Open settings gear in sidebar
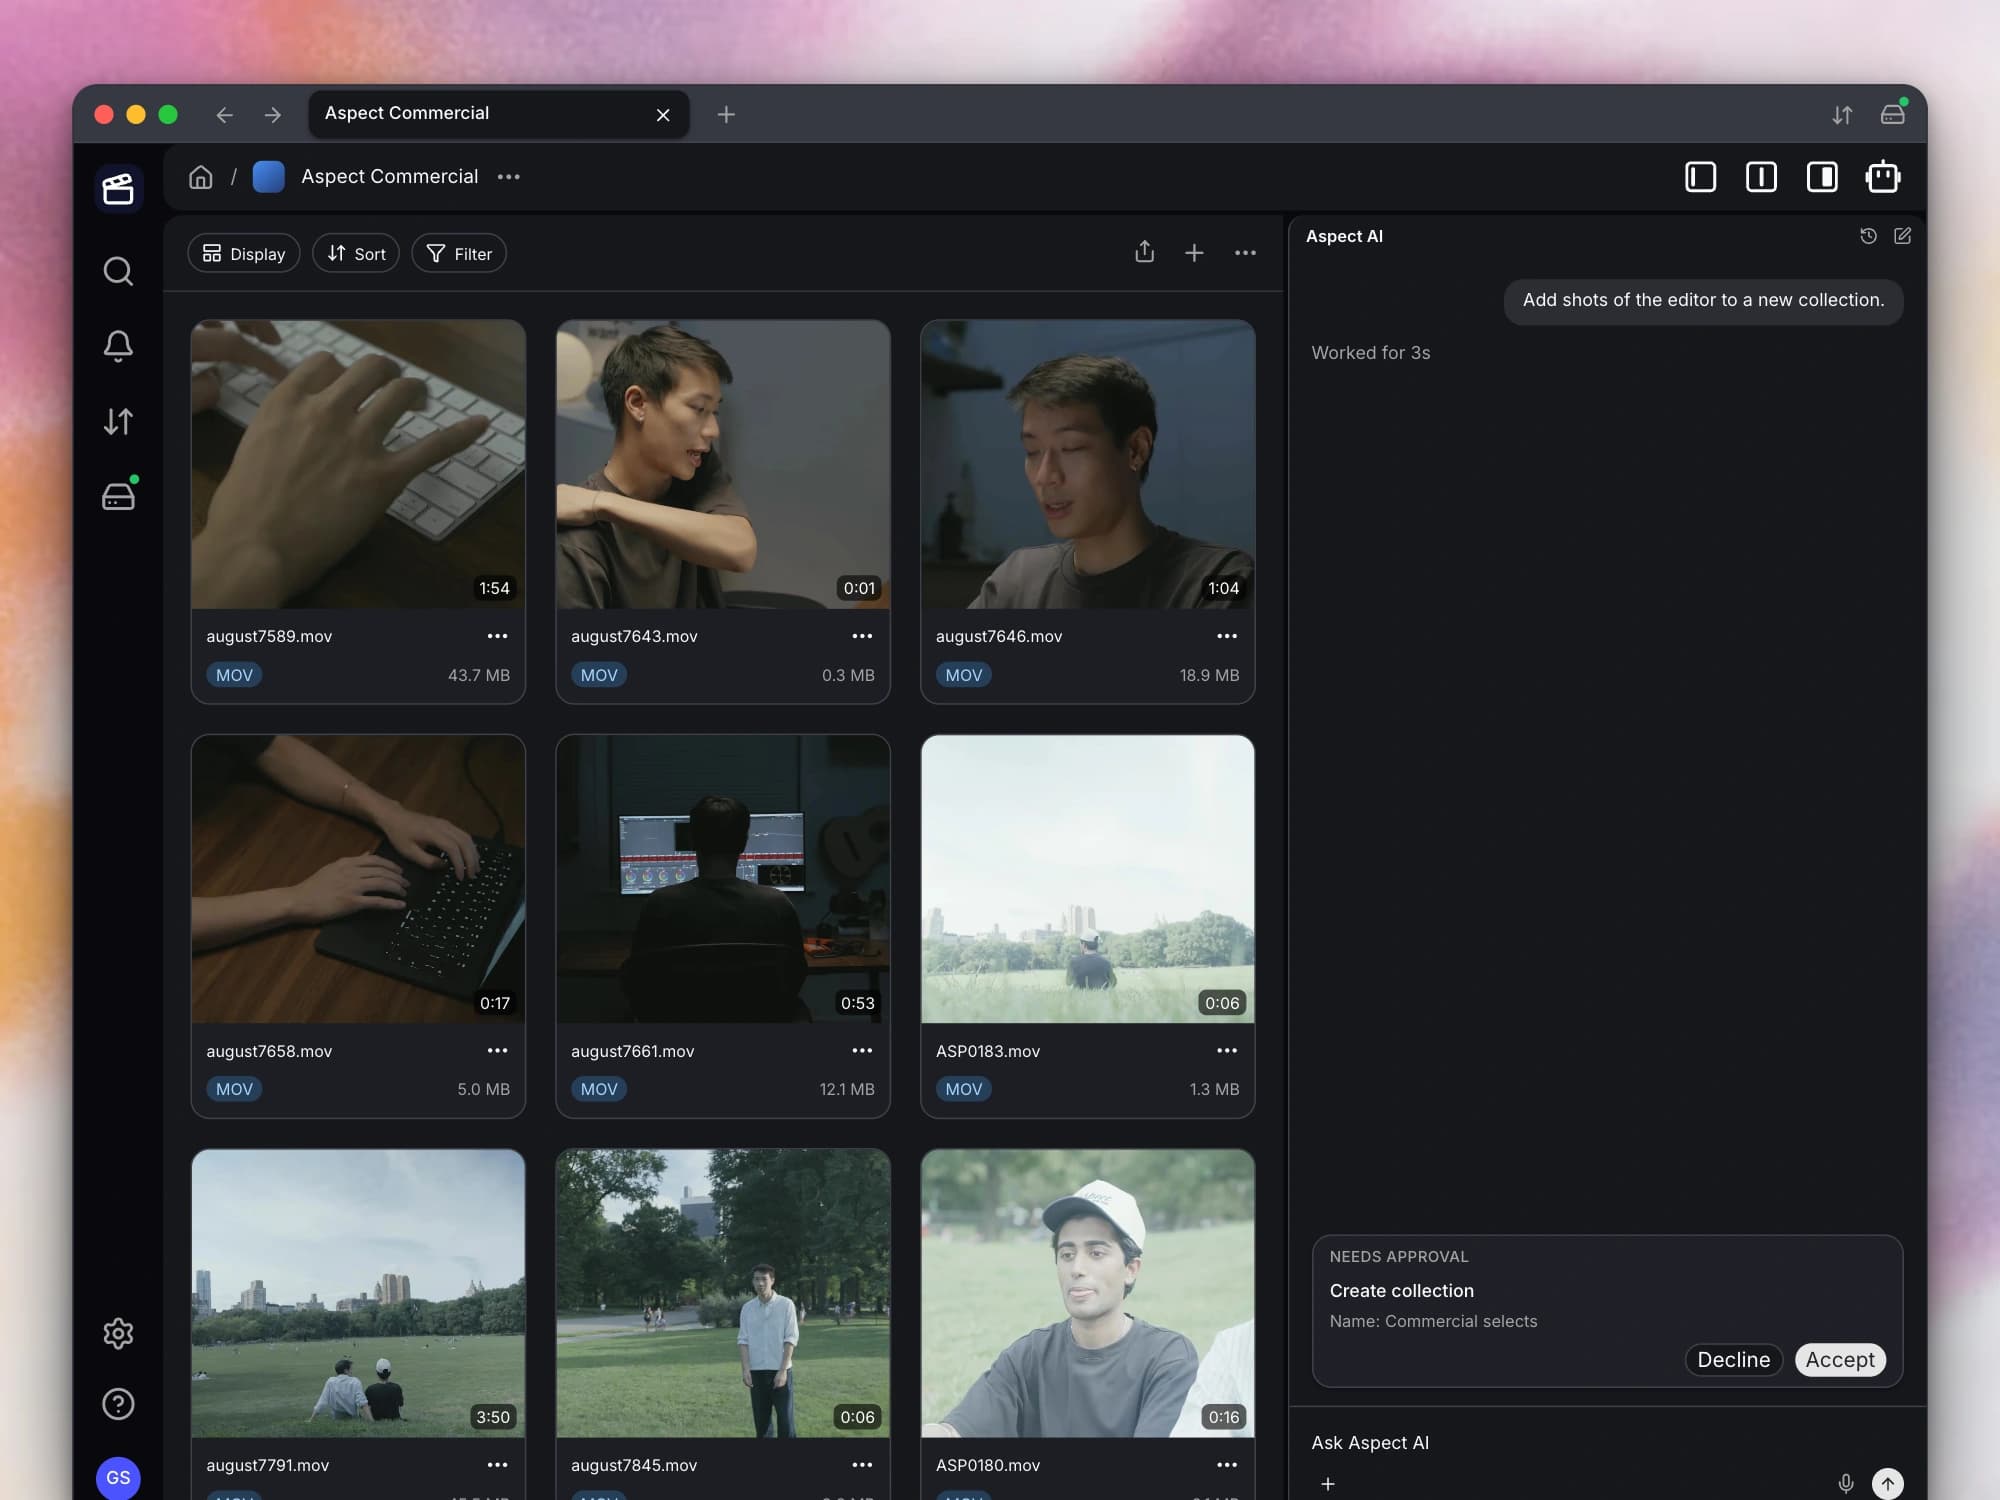 [x=118, y=1333]
